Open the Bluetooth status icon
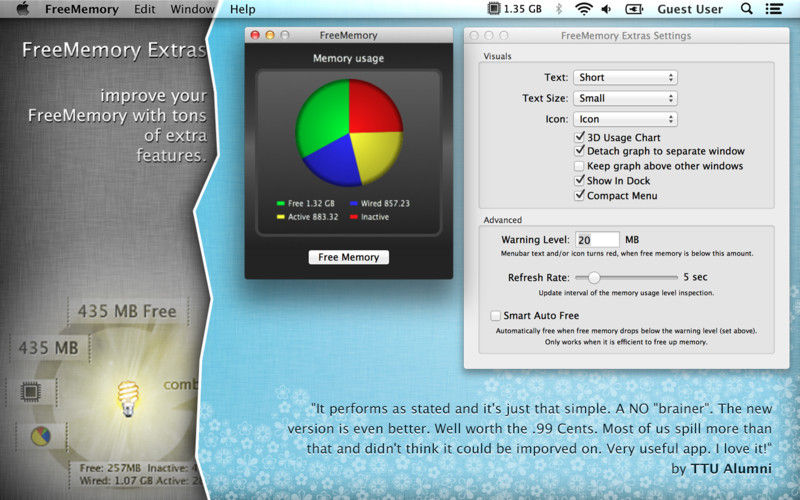The image size is (800, 500). [x=559, y=9]
